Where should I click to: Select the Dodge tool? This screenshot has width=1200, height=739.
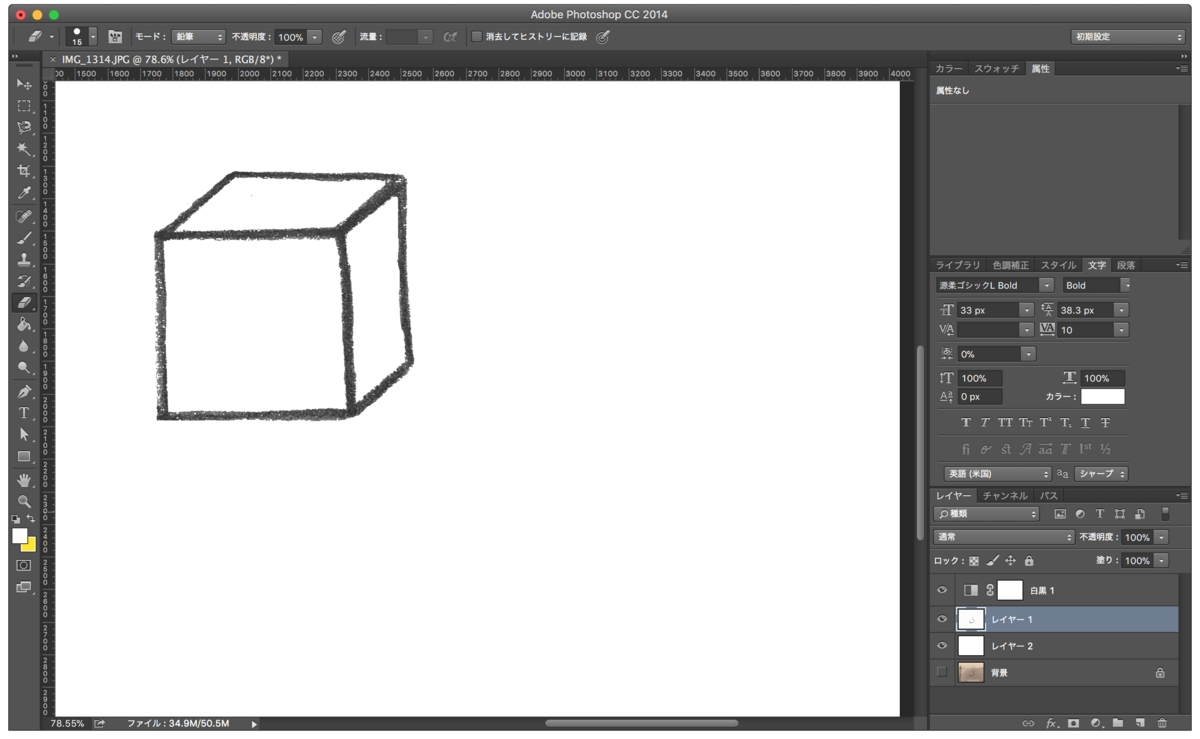(x=24, y=368)
